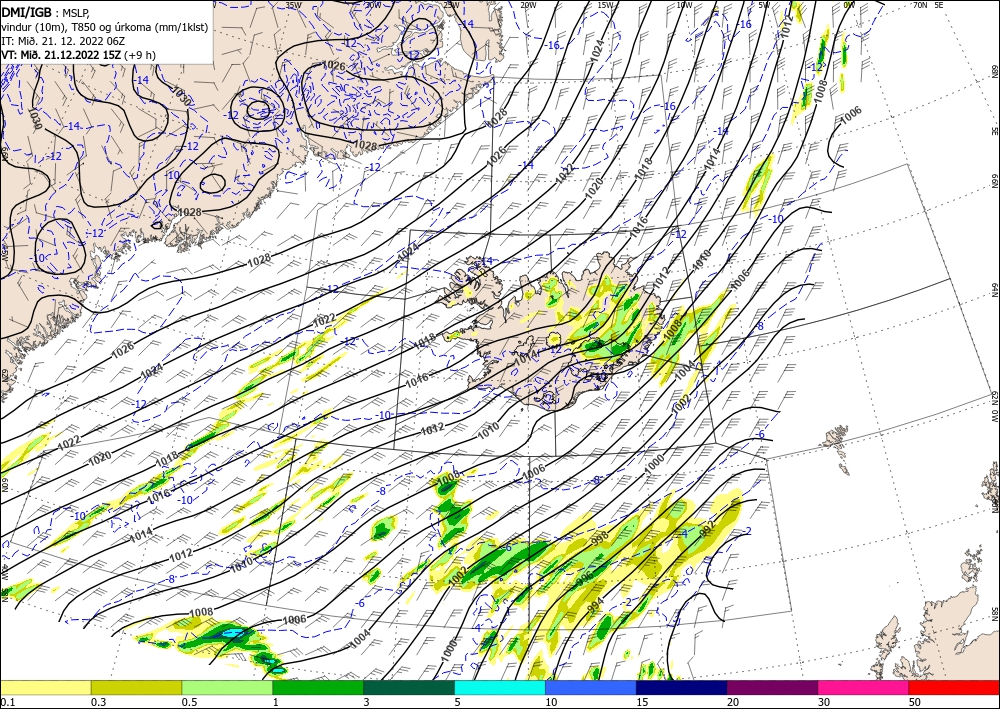This screenshot has width=1000, height=709.
Task: Pick the blue 10 mm legend swatch
Action: click(591, 687)
